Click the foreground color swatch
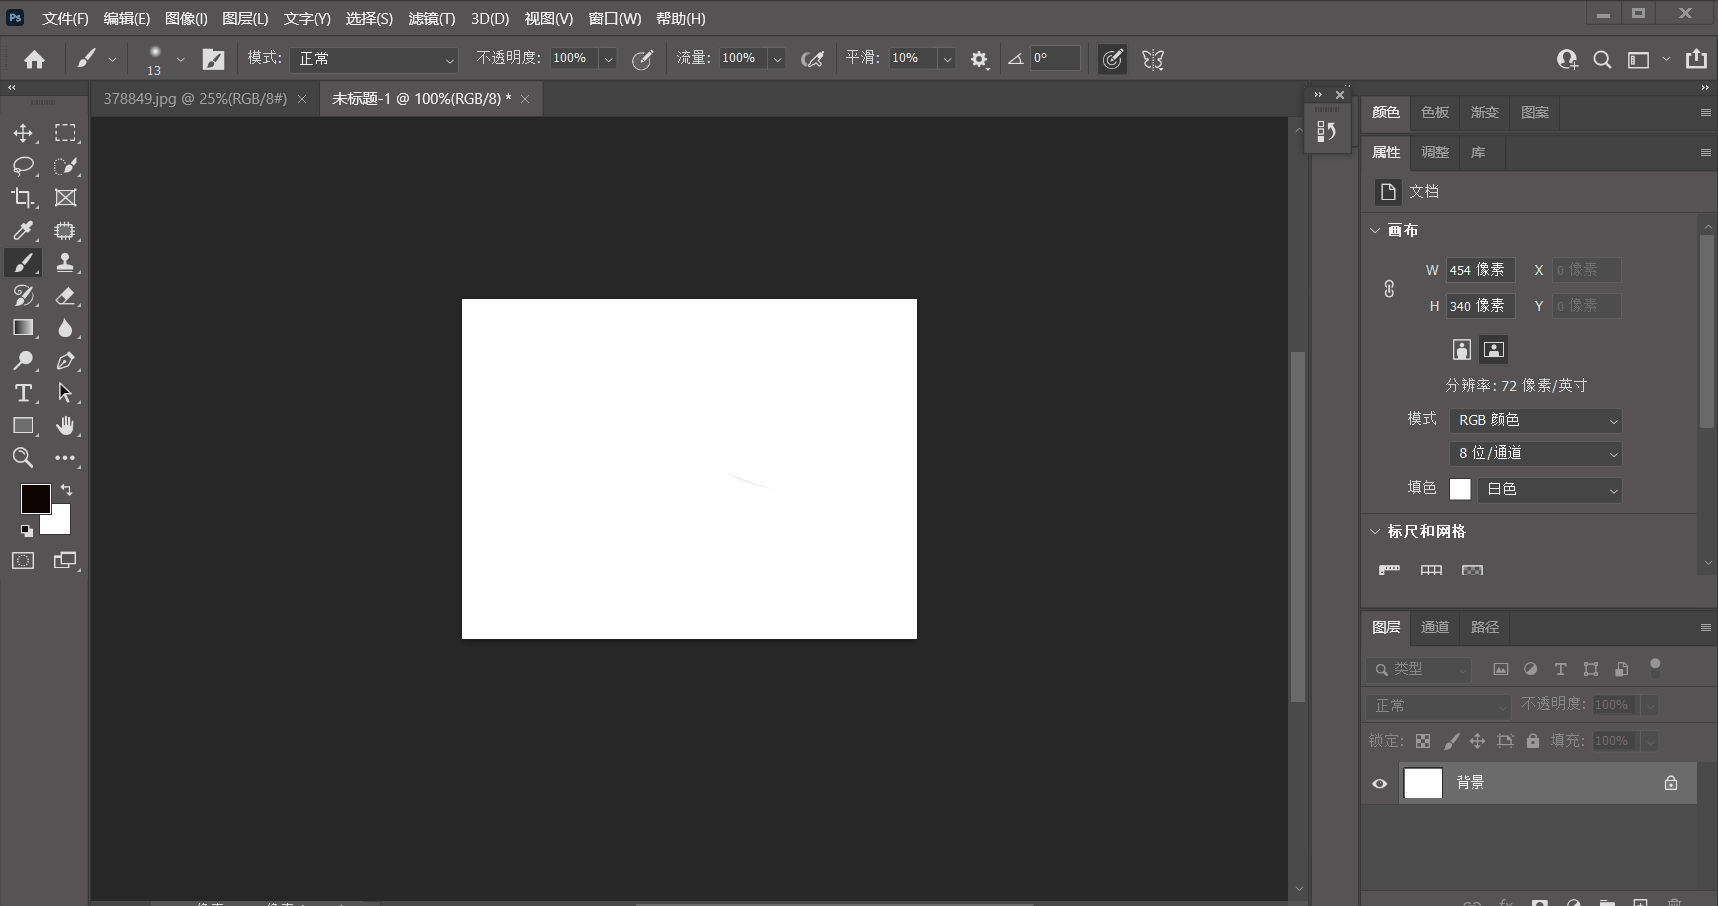The width and height of the screenshot is (1718, 906). tap(35, 499)
